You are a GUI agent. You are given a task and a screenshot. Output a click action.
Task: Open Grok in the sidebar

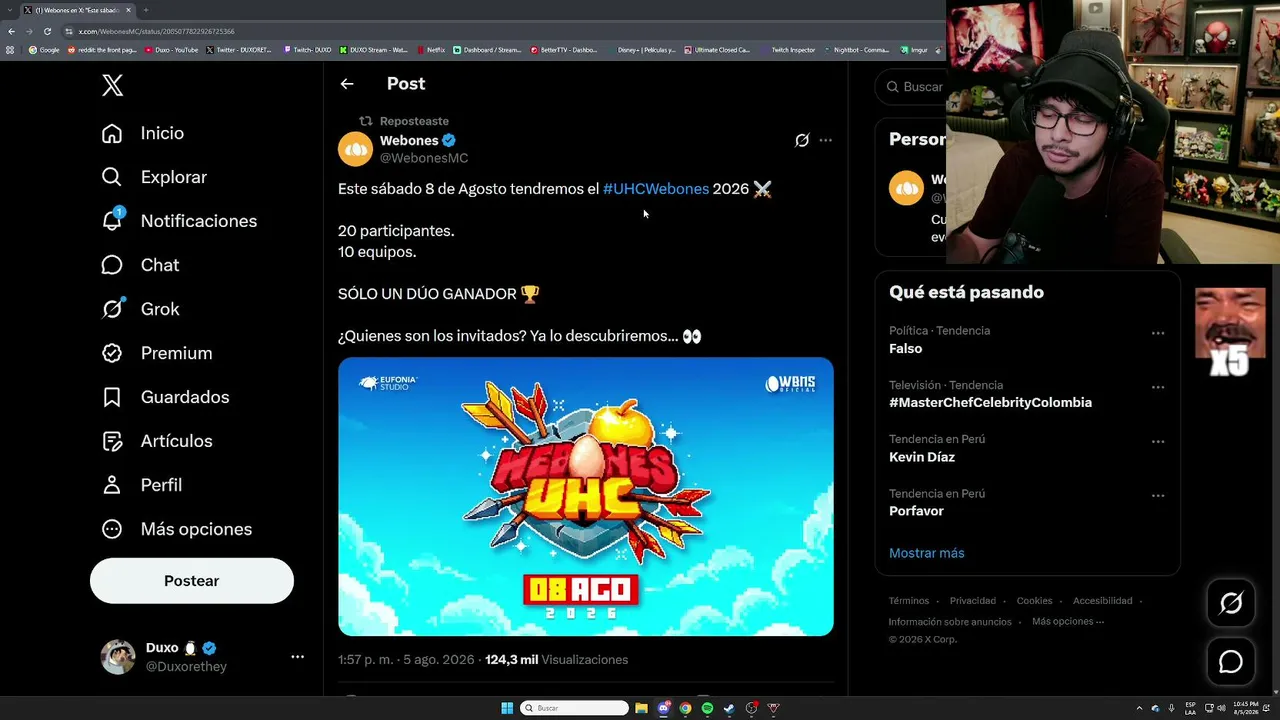point(140,309)
